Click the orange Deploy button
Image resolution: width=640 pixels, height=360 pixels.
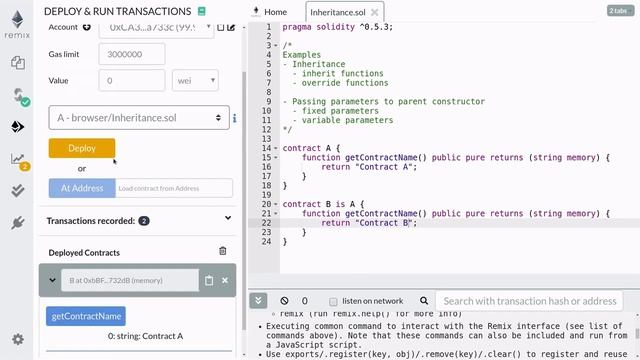pyautogui.click(x=82, y=148)
